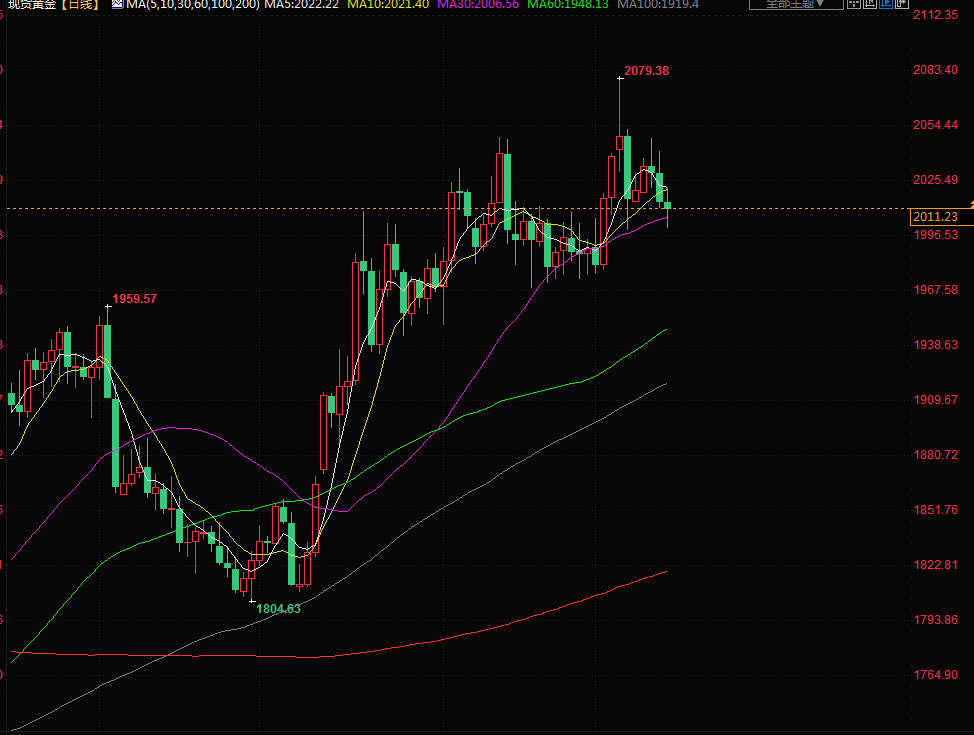Click the magenta MA30:2006.56 value

(x=478, y=4)
